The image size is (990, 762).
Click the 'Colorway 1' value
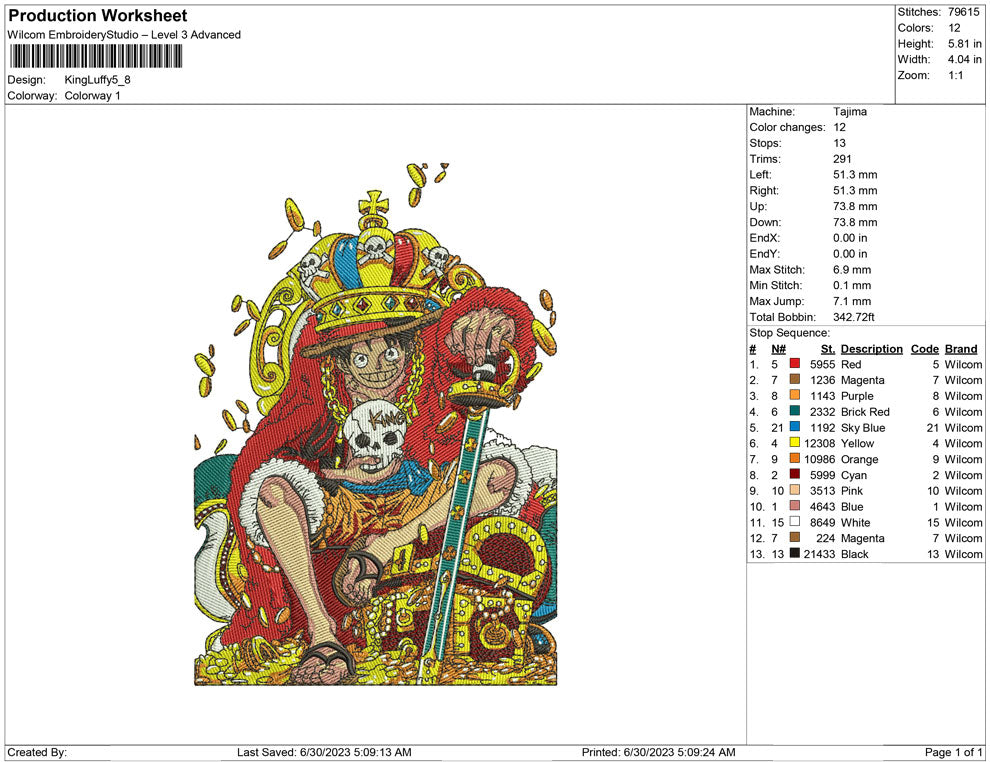click(92, 96)
